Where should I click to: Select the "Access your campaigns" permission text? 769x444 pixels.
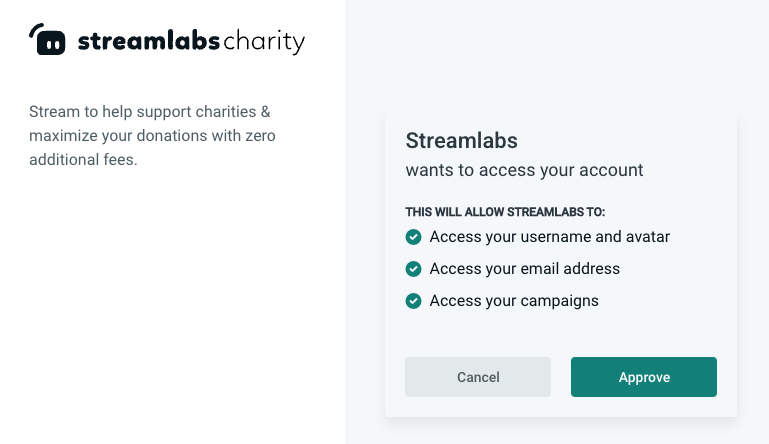(514, 301)
